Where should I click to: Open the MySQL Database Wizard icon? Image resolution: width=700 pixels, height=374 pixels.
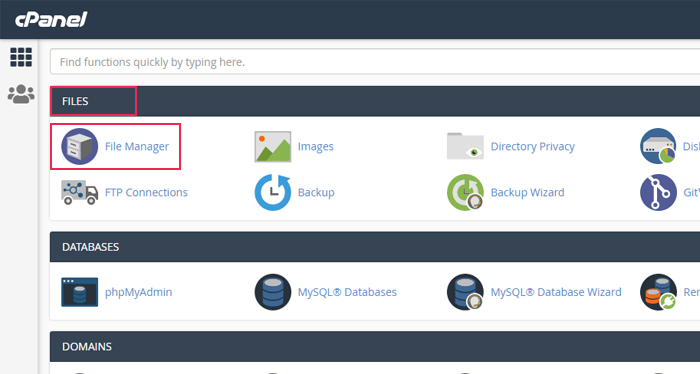click(465, 292)
